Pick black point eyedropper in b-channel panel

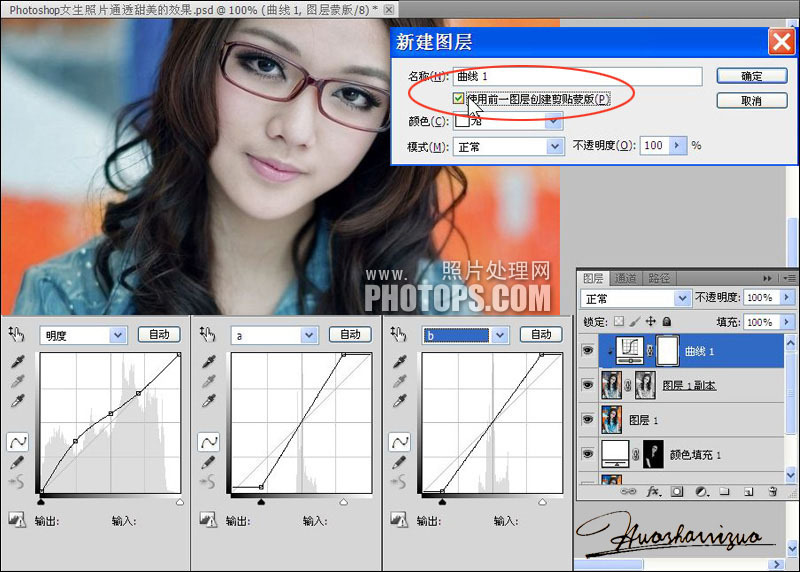click(x=399, y=362)
